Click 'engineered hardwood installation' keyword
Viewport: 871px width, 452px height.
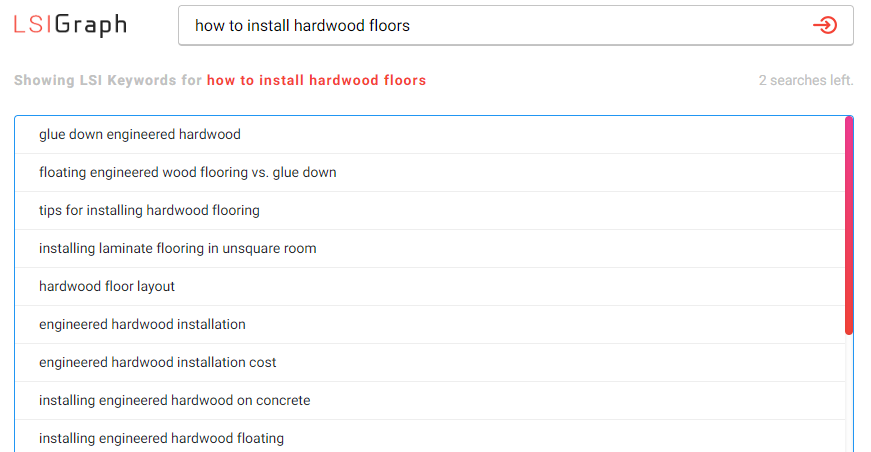430,324
